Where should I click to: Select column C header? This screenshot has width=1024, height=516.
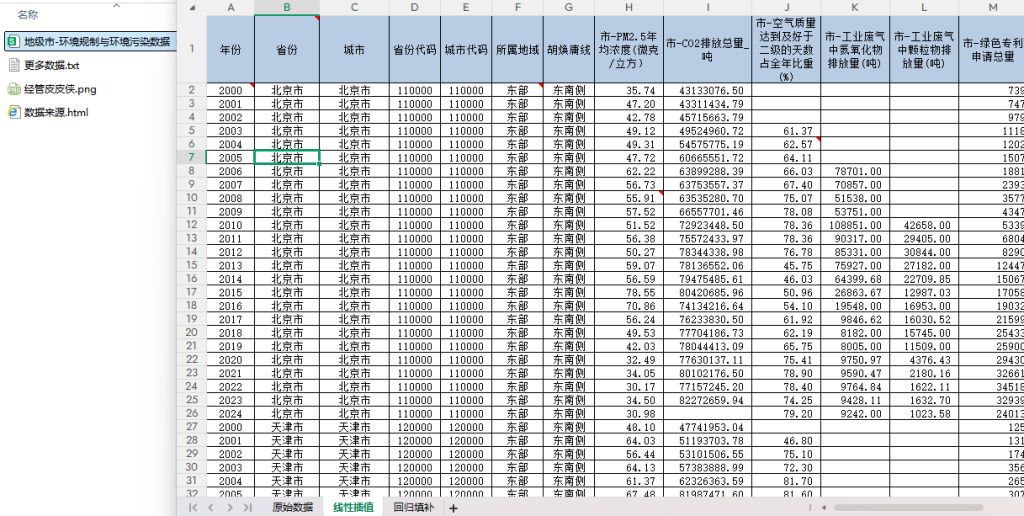point(354,8)
